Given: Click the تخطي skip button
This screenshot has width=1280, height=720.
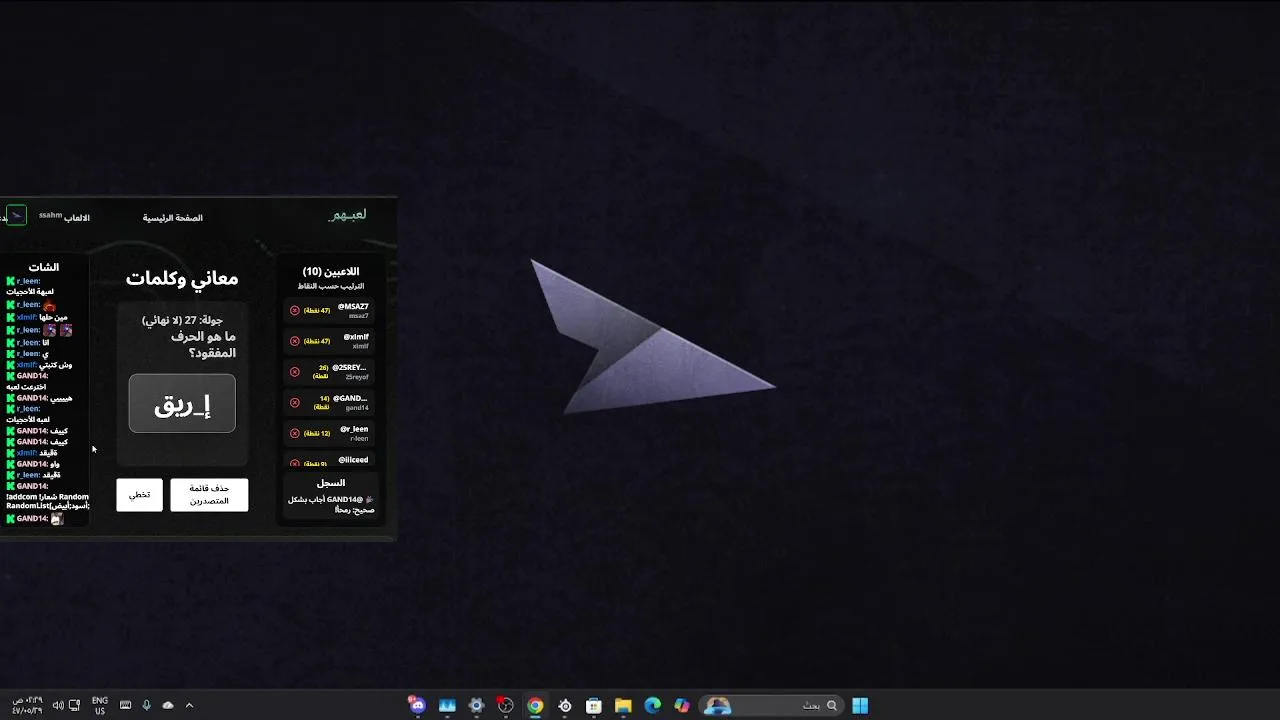Looking at the screenshot, I should coord(139,495).
